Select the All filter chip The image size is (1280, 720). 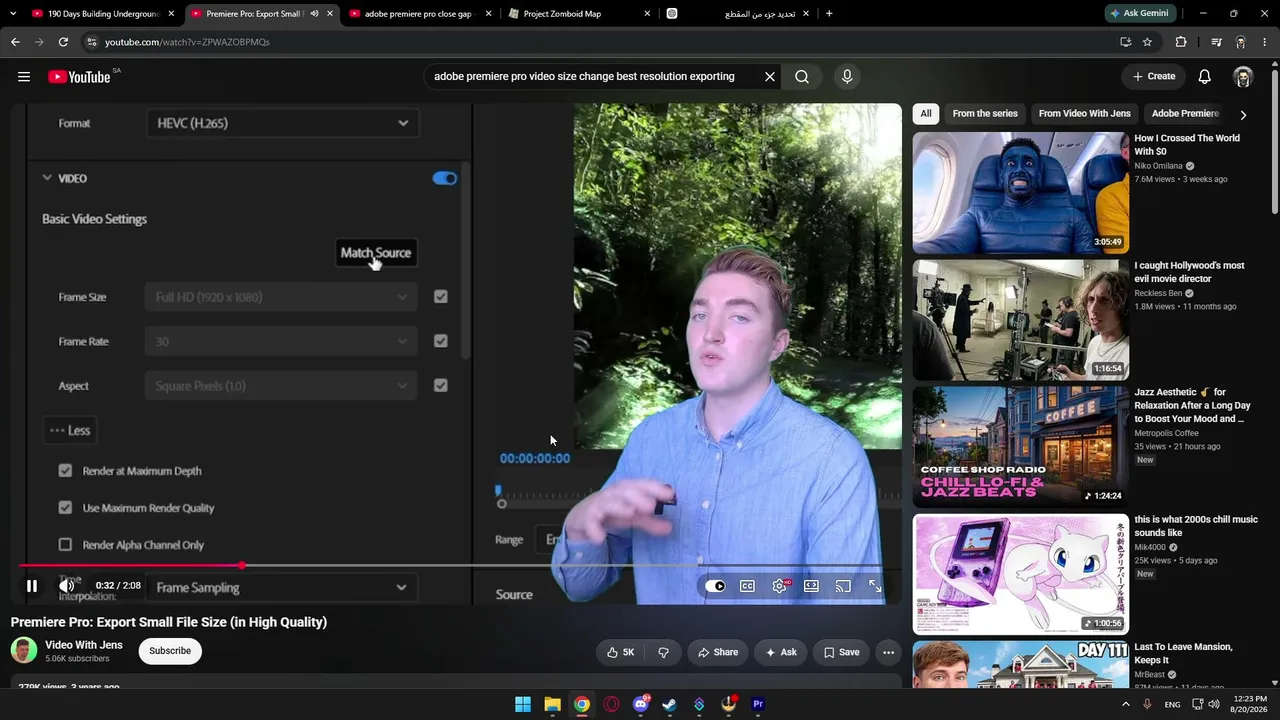coord(926,114)
